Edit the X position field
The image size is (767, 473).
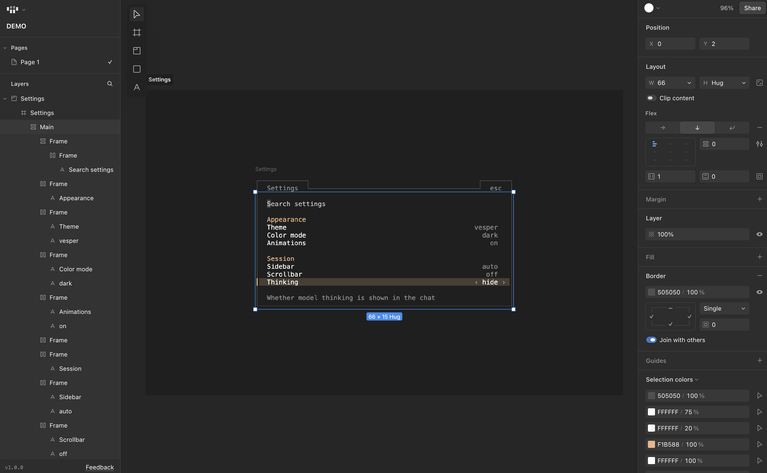click(670, 44)
